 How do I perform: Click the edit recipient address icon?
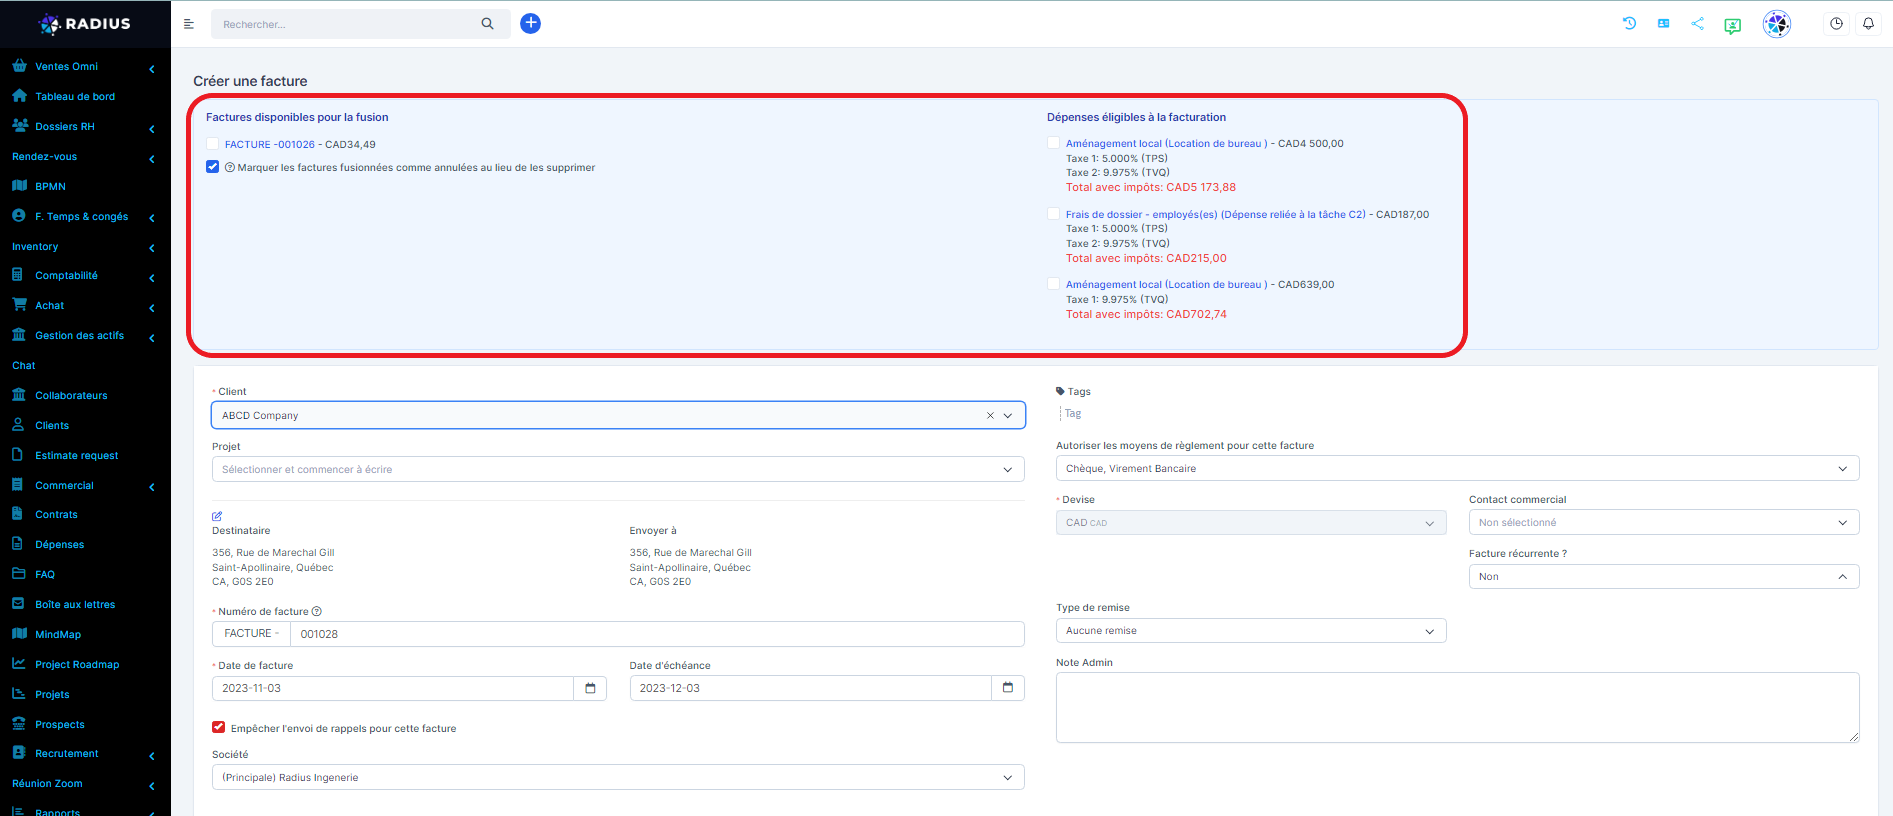pyautogui.click(x=217, y=516)
